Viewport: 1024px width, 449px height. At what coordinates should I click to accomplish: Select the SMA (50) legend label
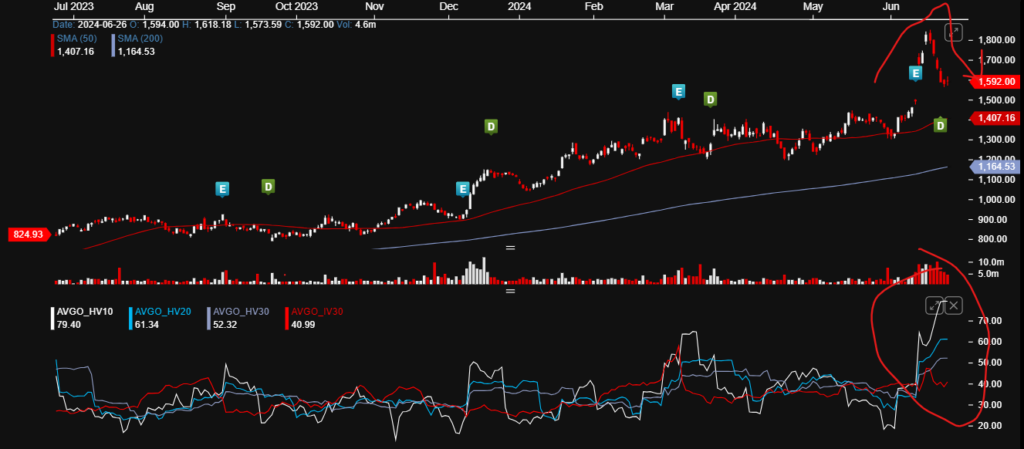[x=74, y=39]
